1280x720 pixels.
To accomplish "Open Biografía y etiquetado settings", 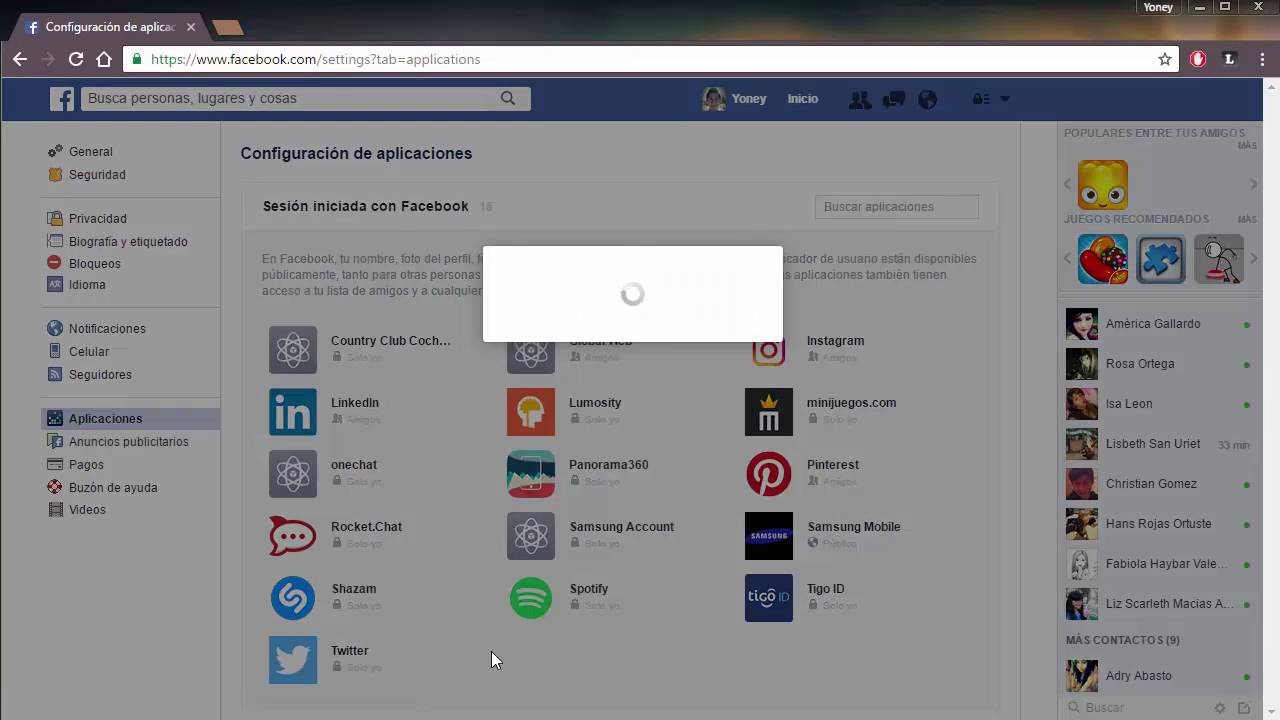I will (128, 242).
